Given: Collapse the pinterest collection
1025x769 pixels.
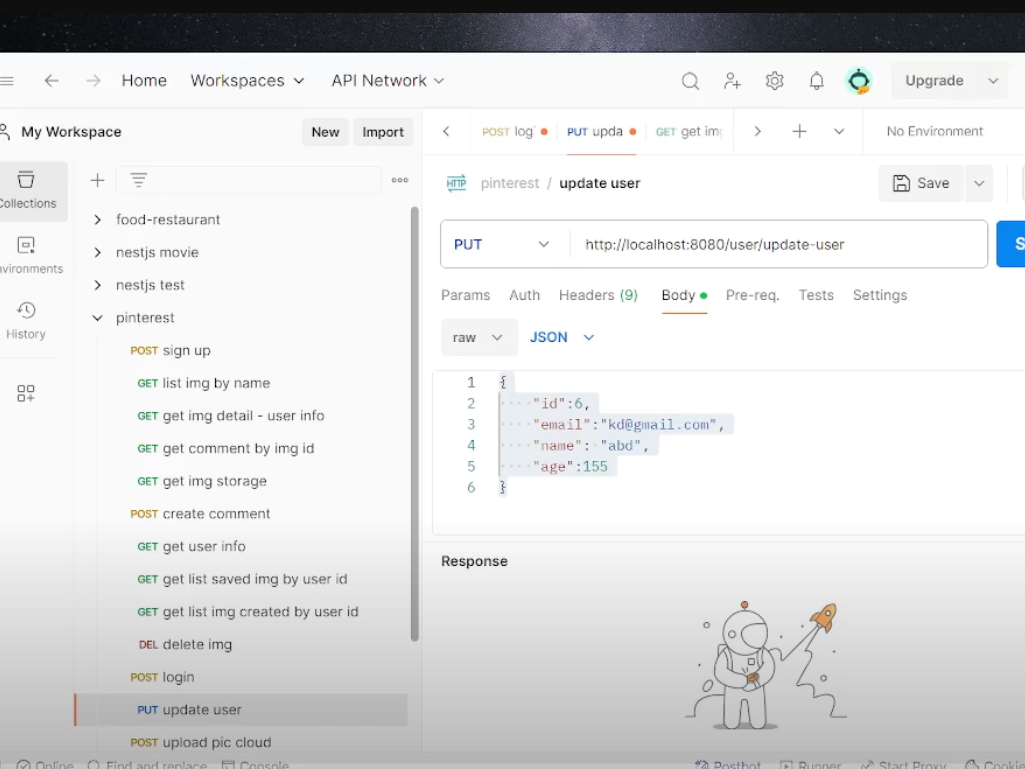Looking at the screenshot, I should pos(97,318).
